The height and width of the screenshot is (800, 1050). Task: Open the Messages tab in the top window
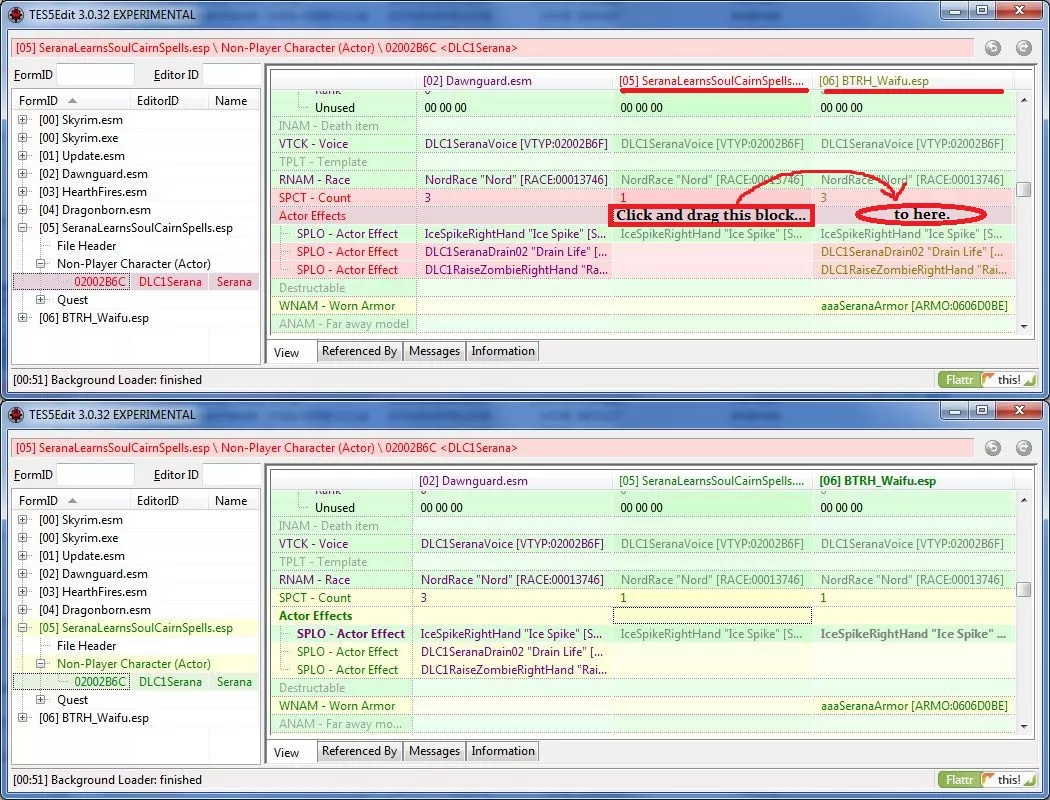[x=435, y=351]
